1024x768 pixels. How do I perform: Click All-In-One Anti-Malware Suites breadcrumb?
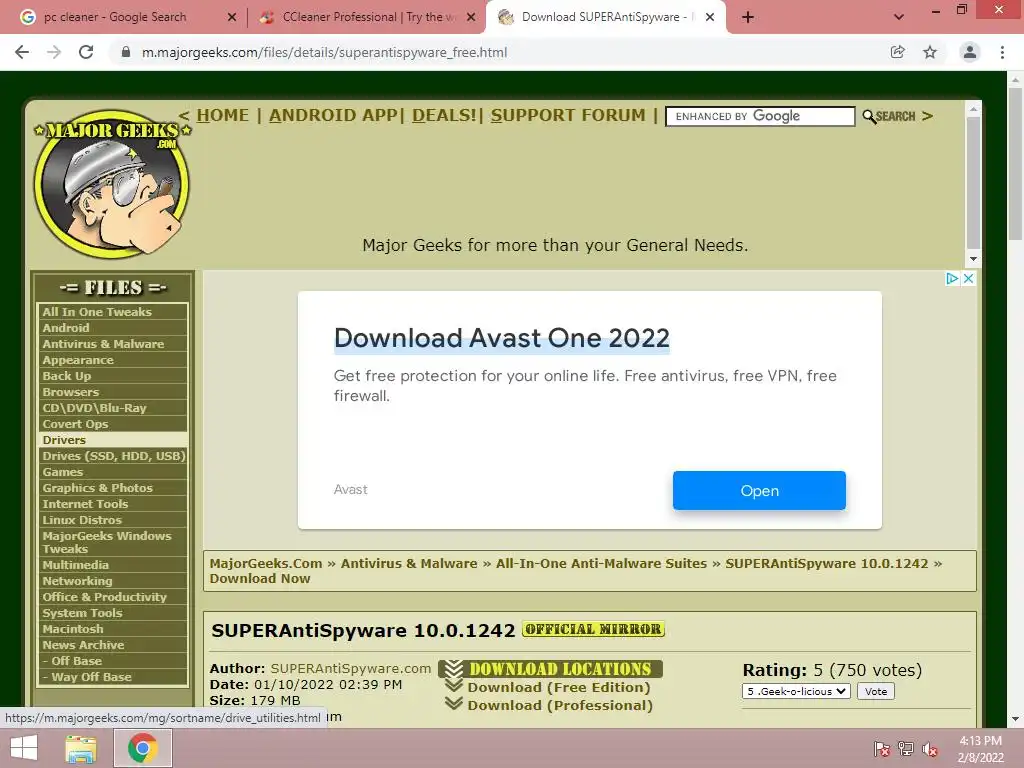601,564
